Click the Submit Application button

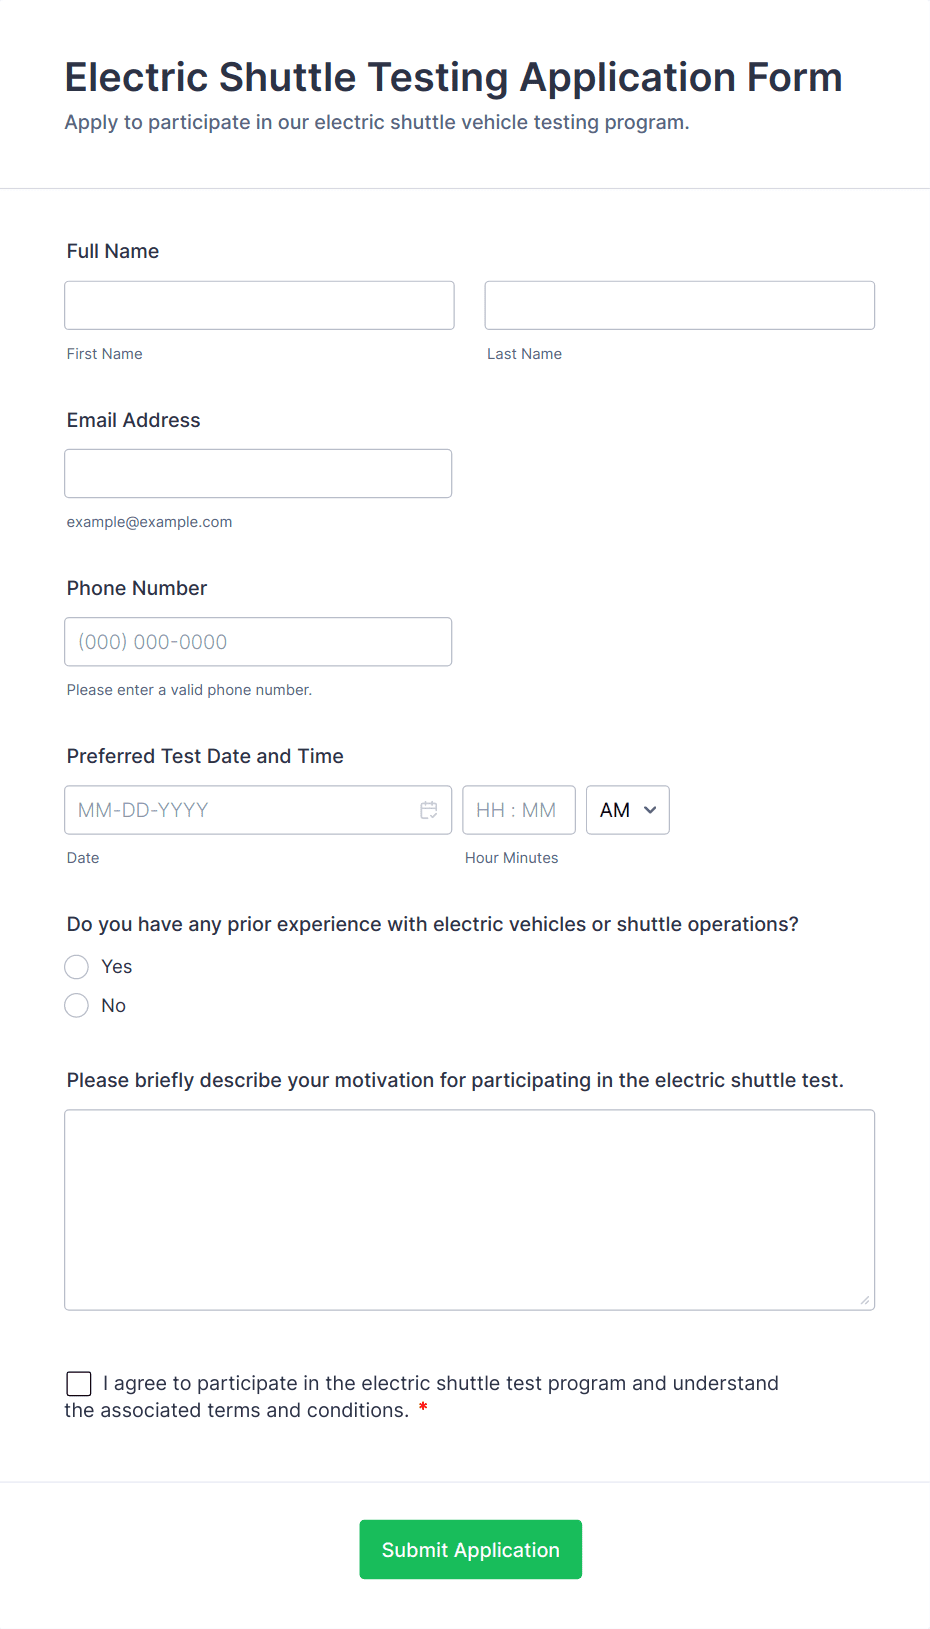[x=470, y=1550]
